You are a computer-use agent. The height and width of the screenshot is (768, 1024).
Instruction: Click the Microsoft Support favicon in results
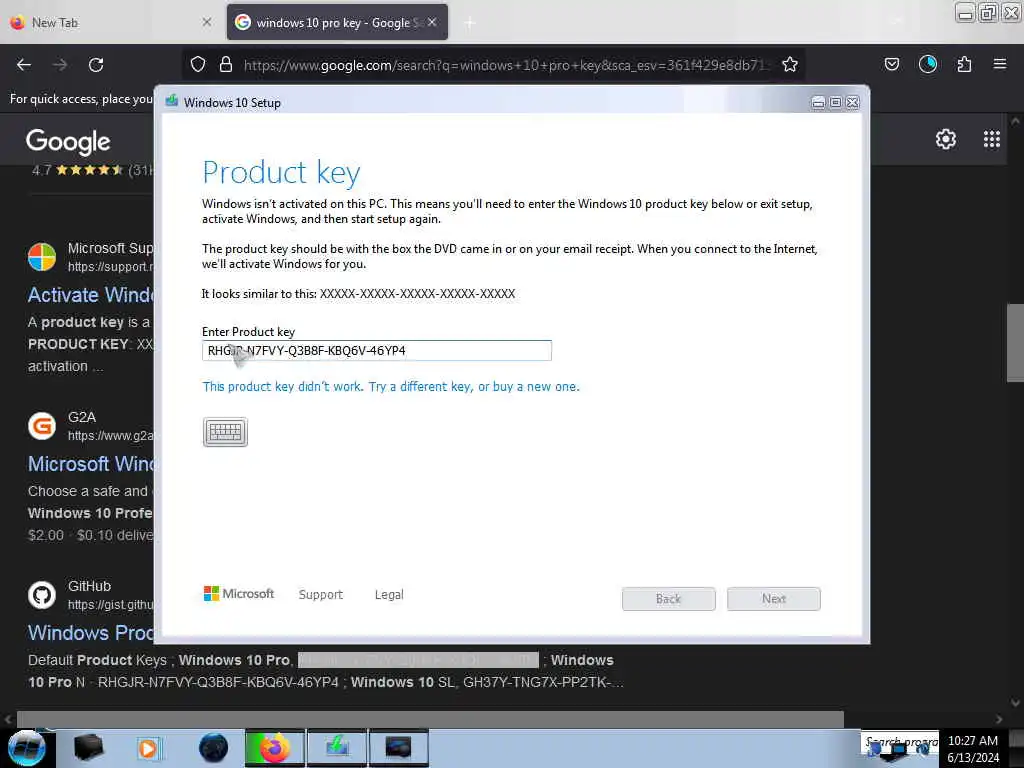click(42, 257)
